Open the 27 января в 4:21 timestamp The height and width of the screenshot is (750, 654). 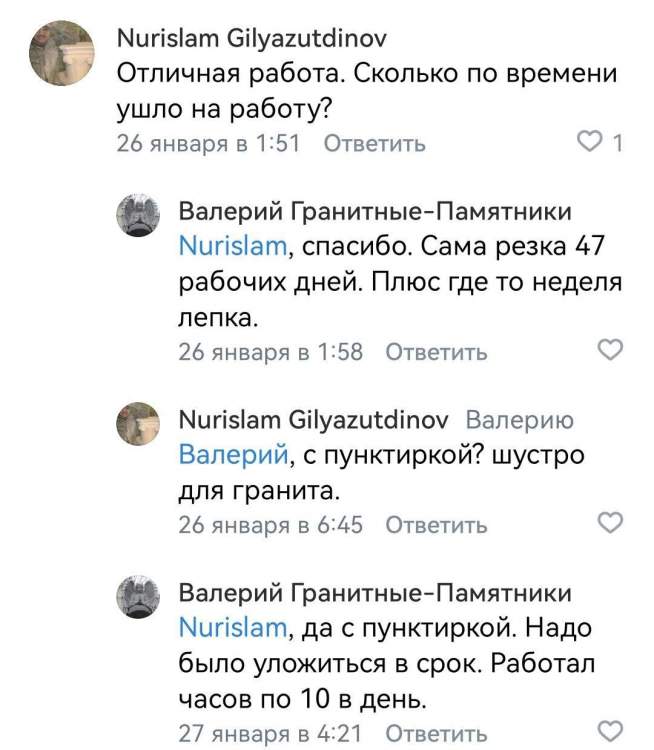[270, 731]
